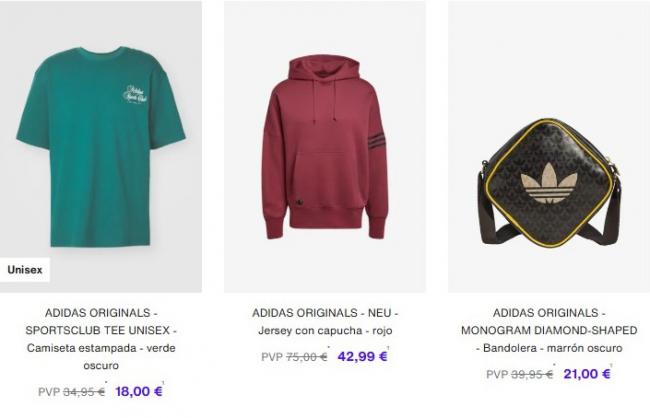
Task: Click the 'Bandolera - marrón oscuro' description
Action: (549, 348)
